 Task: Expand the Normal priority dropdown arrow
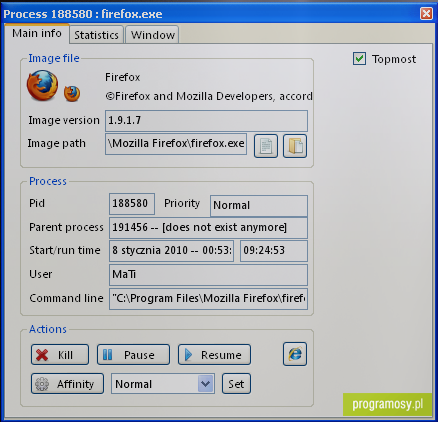pos(206,384)
